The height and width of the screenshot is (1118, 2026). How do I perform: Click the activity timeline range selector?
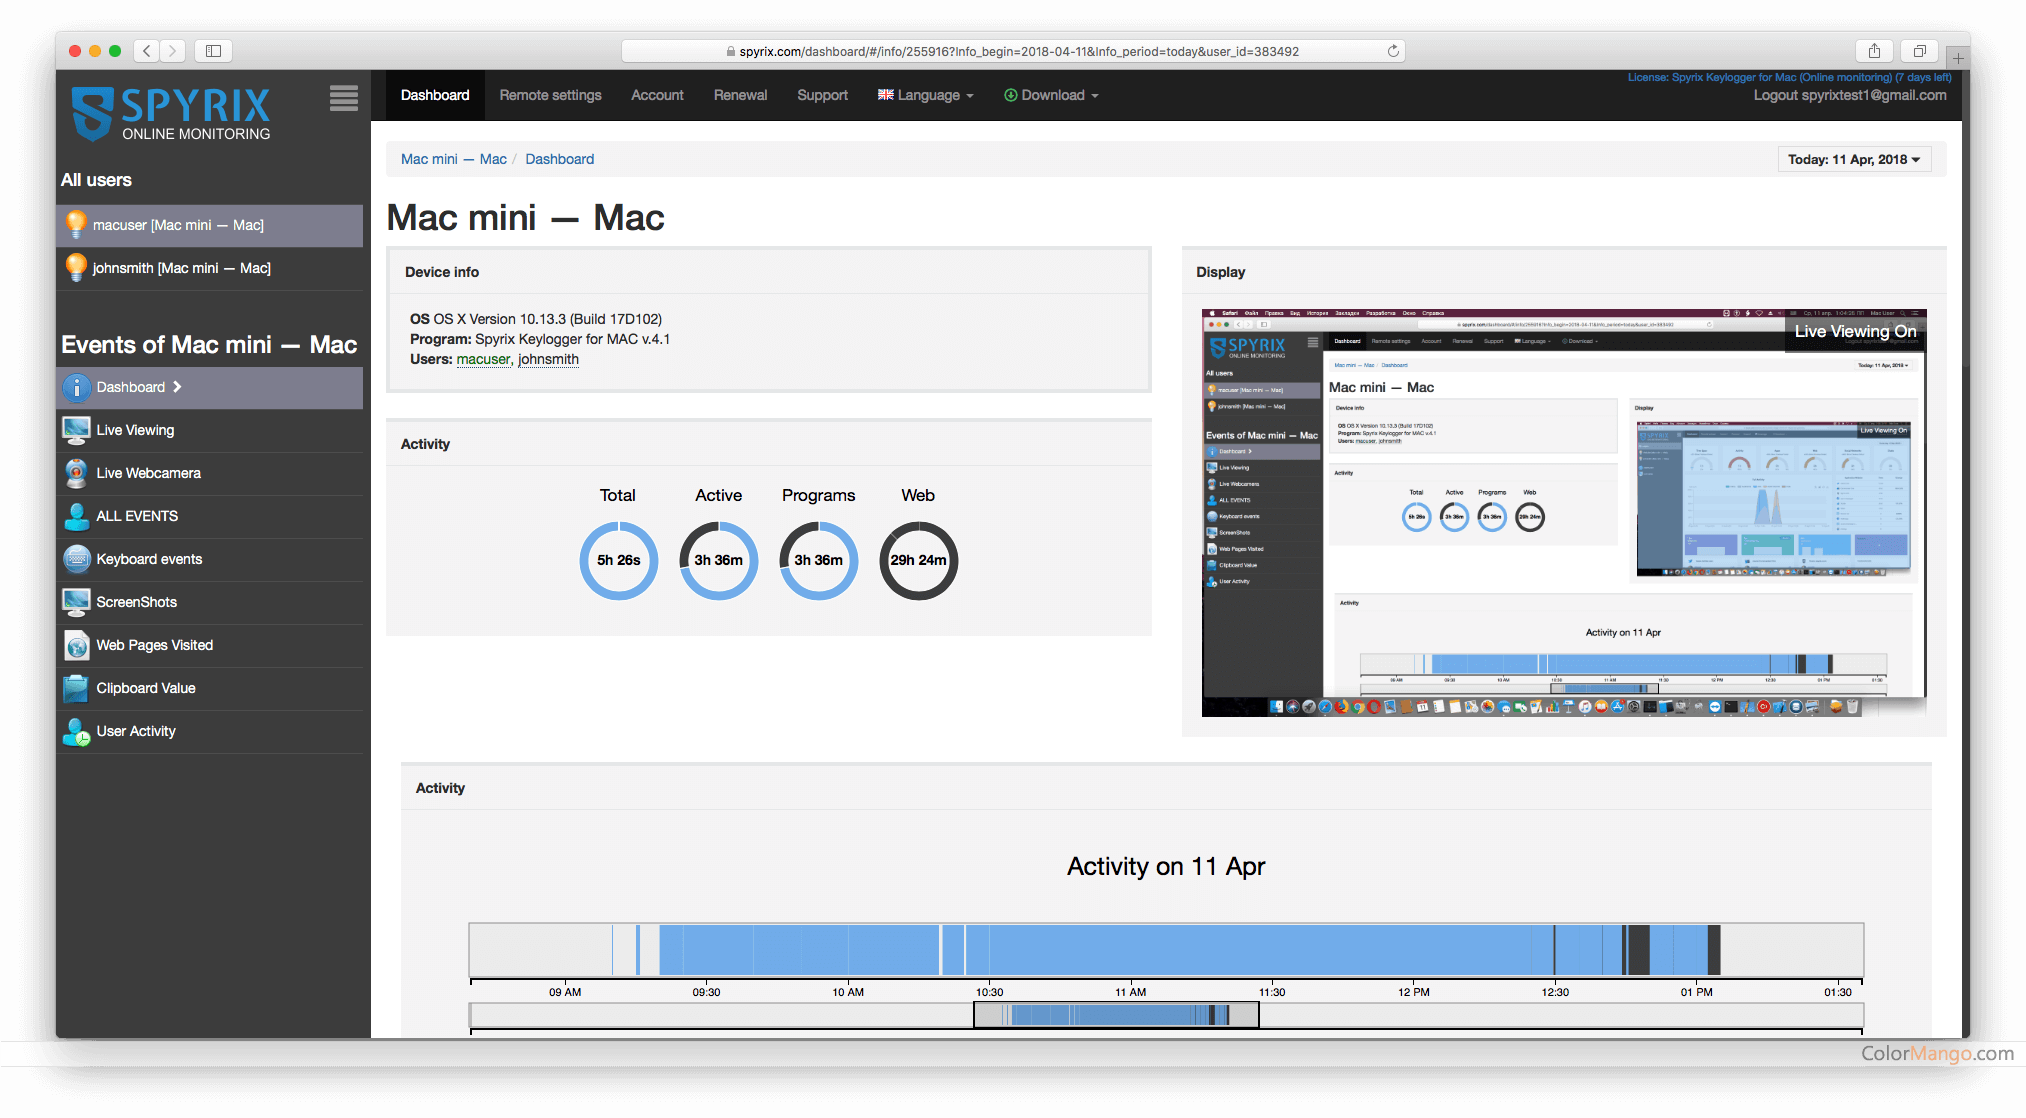[1115, 1015]
